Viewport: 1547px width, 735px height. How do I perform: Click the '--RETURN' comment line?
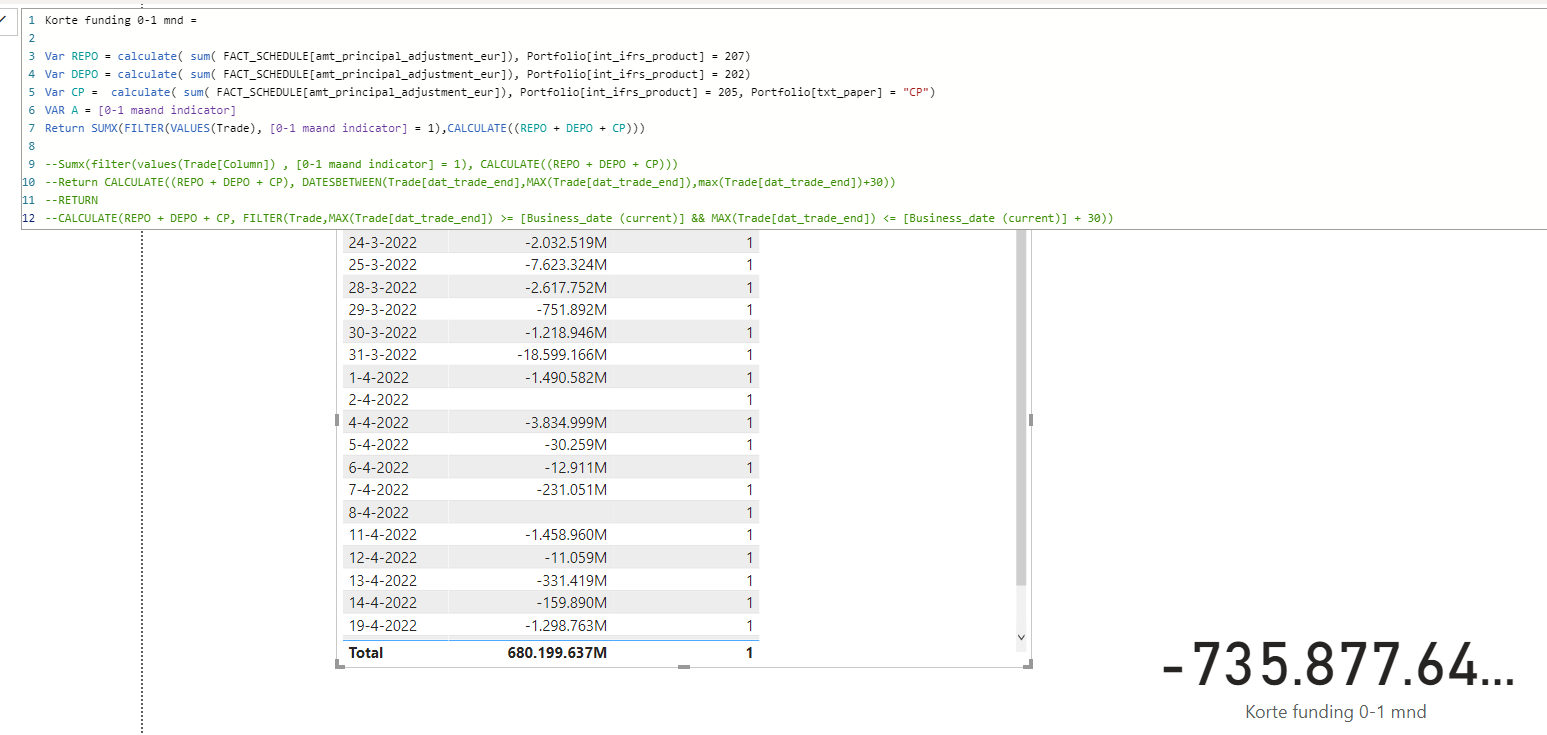71,200
